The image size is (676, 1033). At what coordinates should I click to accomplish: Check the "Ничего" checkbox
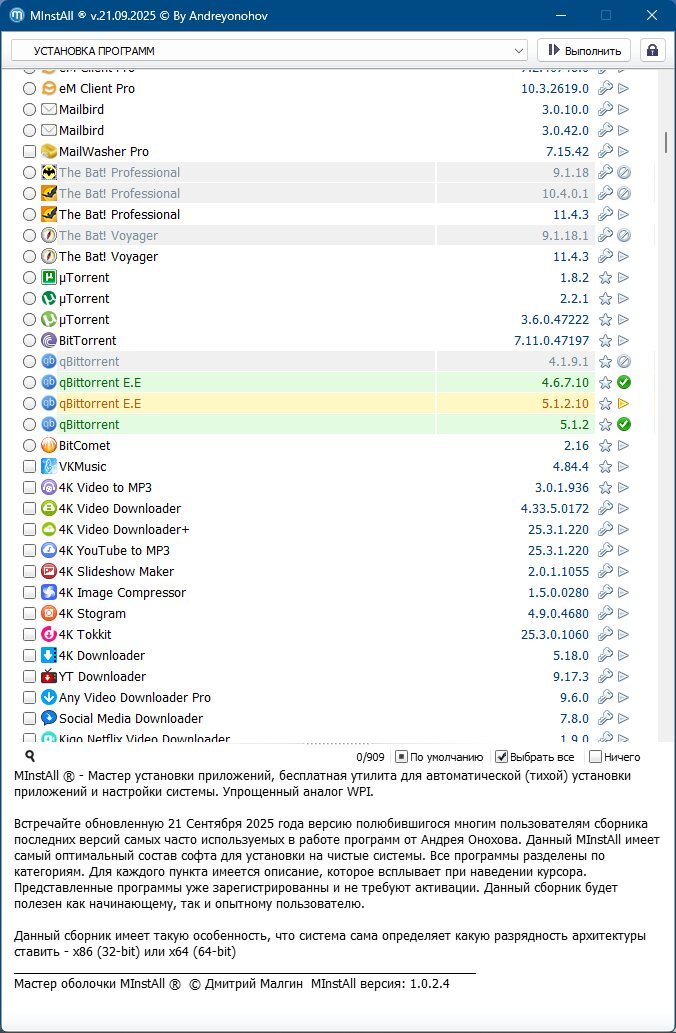pos(595,757)
